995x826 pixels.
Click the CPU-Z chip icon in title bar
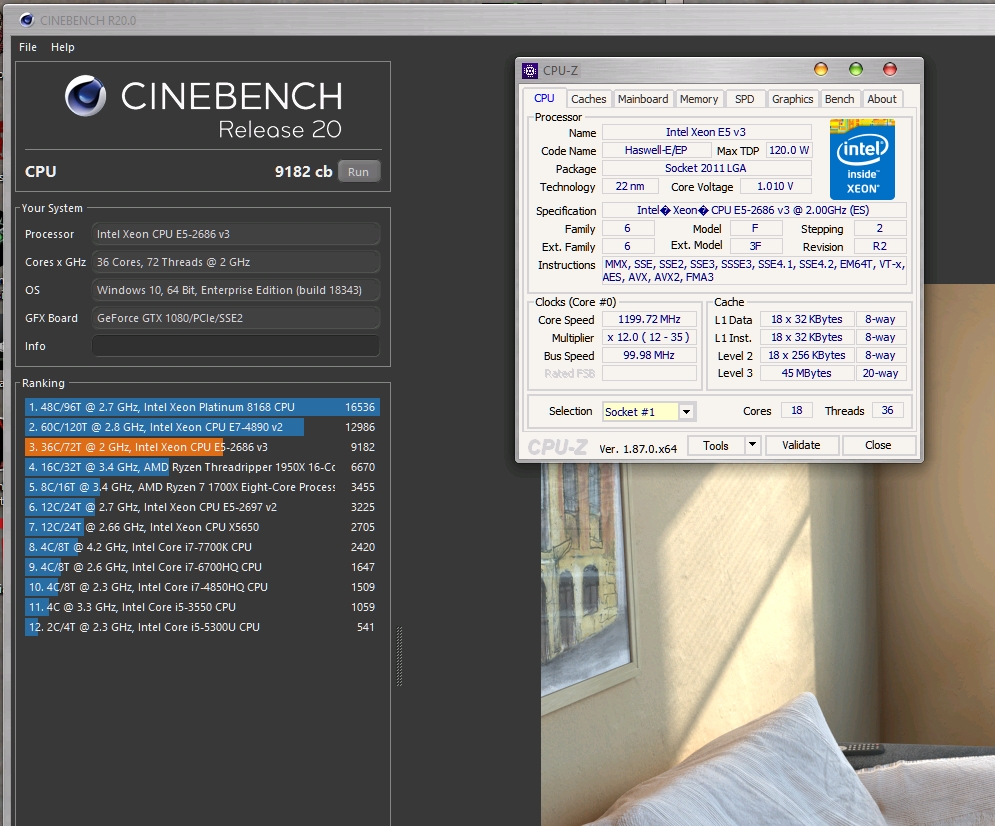[x=530, y=70]
